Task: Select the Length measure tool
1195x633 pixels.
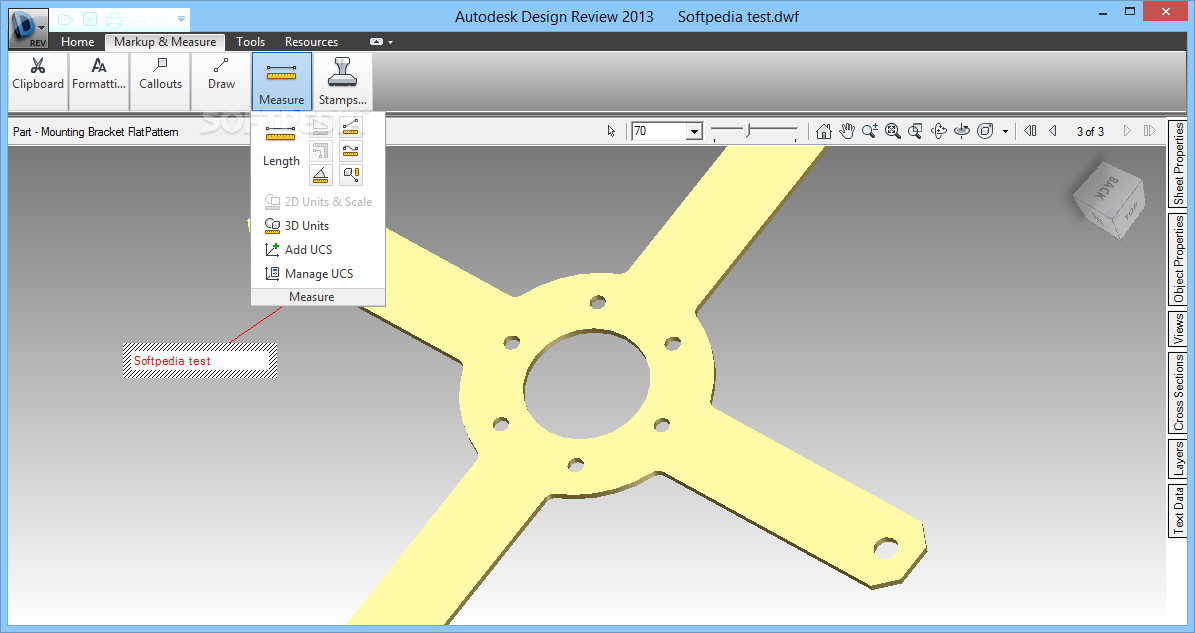Action: tap(280, 145)
